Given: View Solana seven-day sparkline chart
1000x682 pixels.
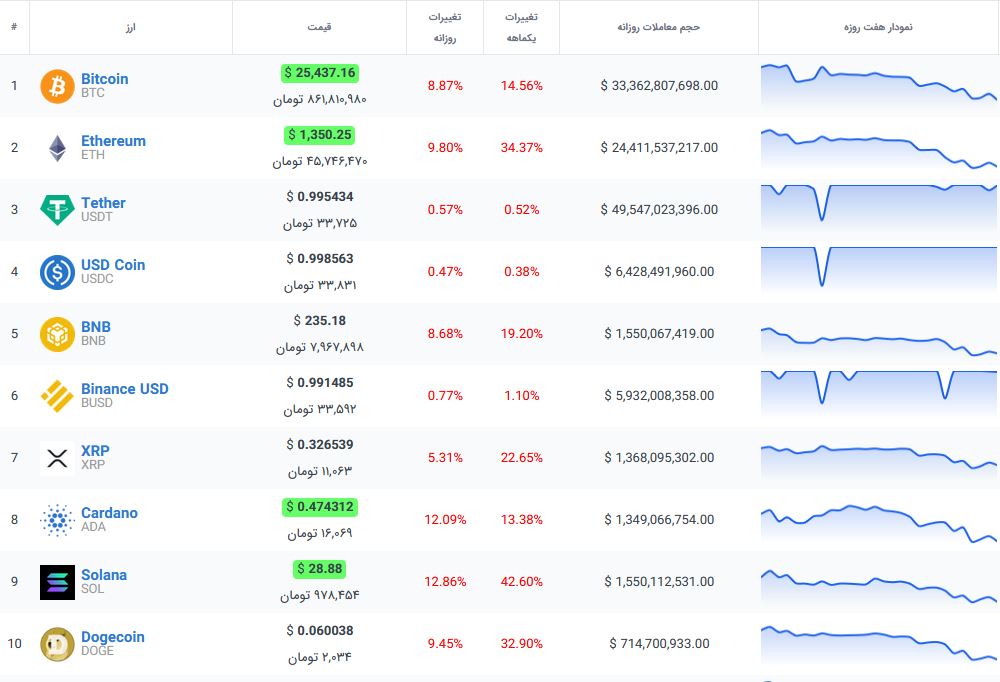Looking at the screenshot, I should 878,587.
